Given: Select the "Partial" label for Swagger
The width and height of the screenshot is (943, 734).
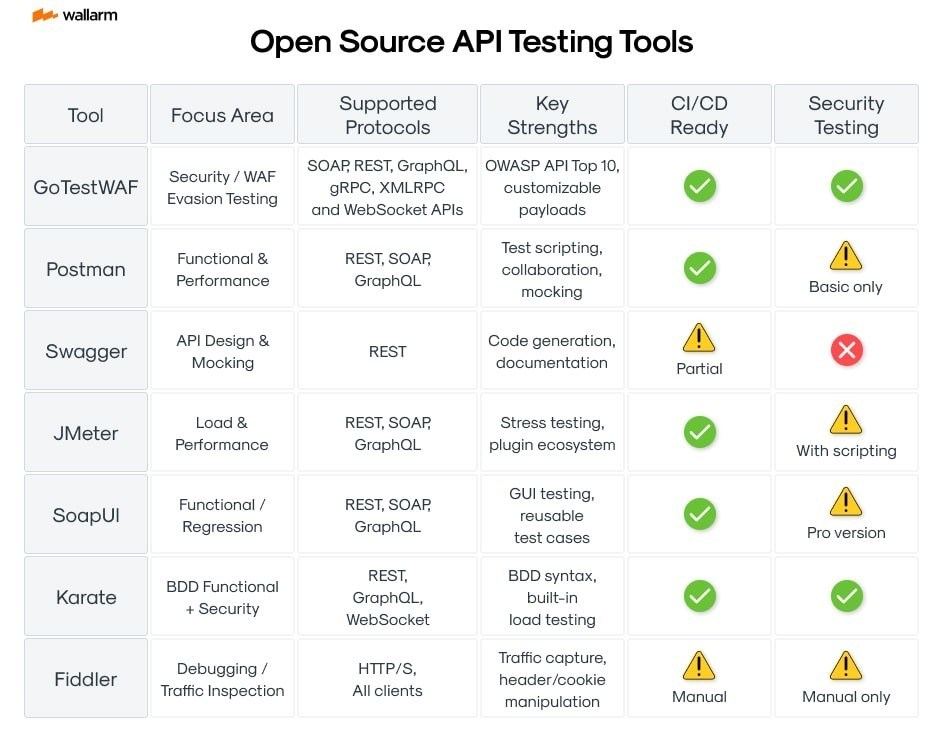Looking at the screenshot, I should point(699,369).
